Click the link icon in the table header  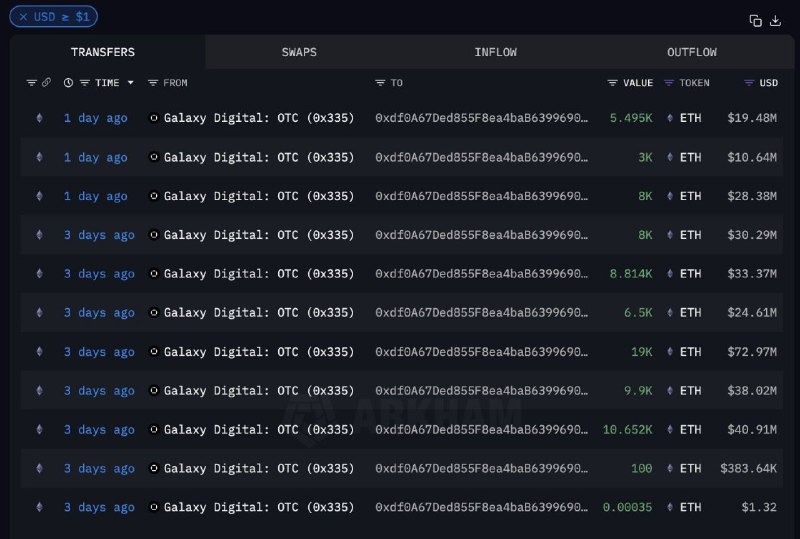click(x=46, y=82)
